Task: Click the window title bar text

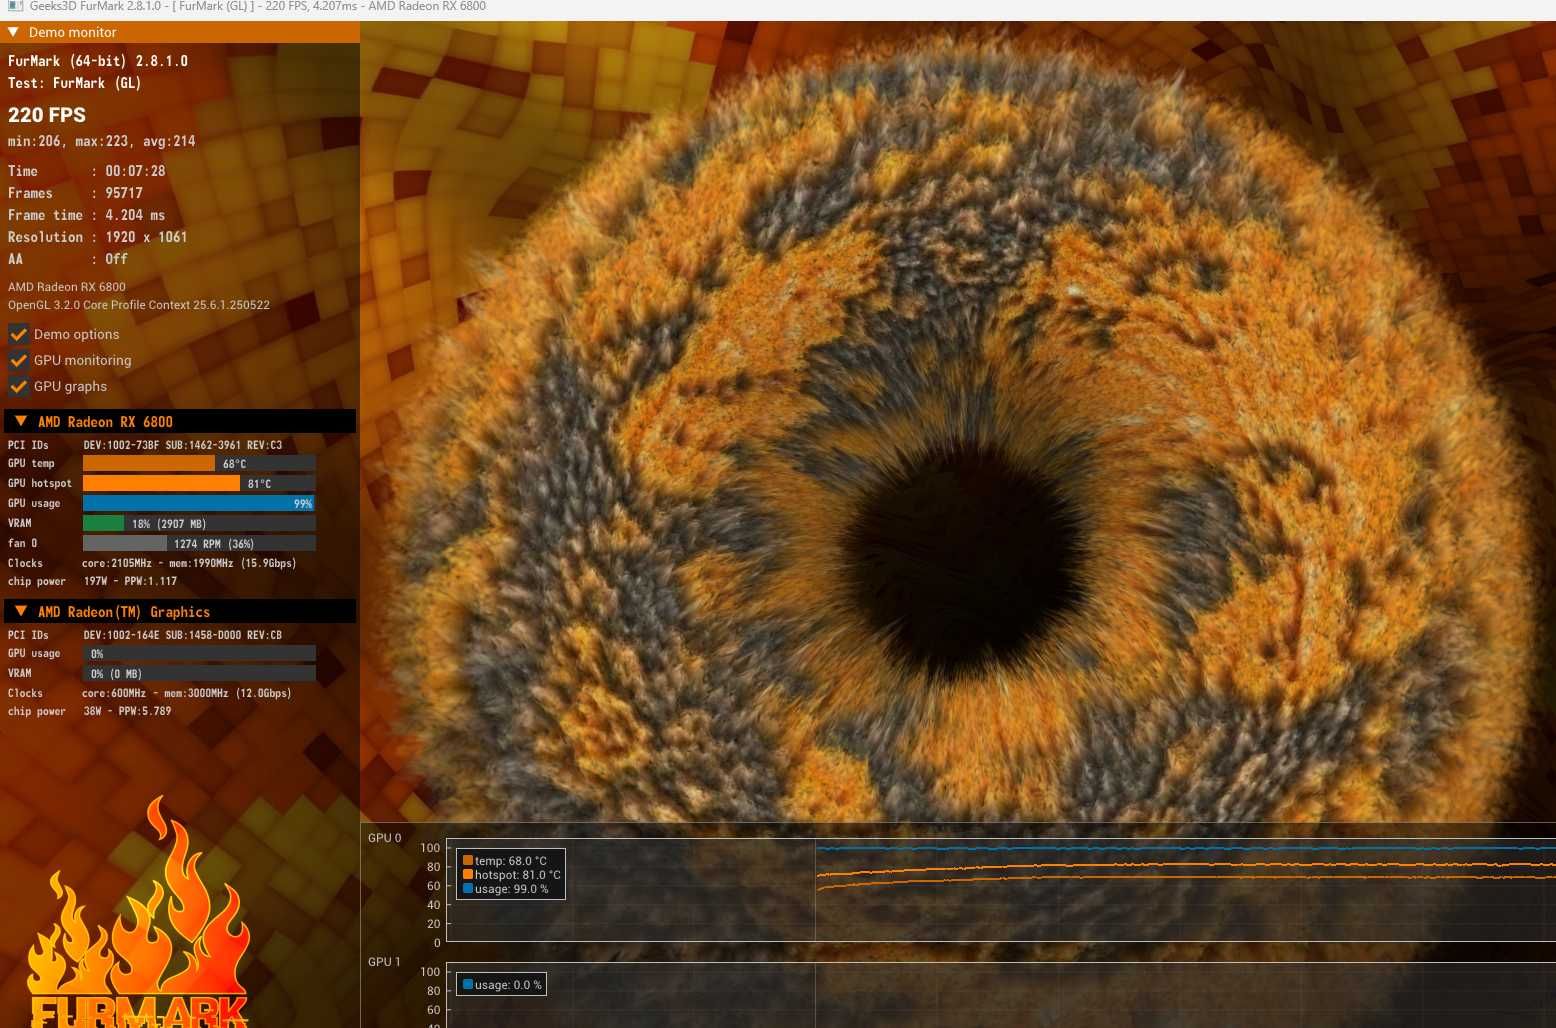Action: [x=258, y=6]
